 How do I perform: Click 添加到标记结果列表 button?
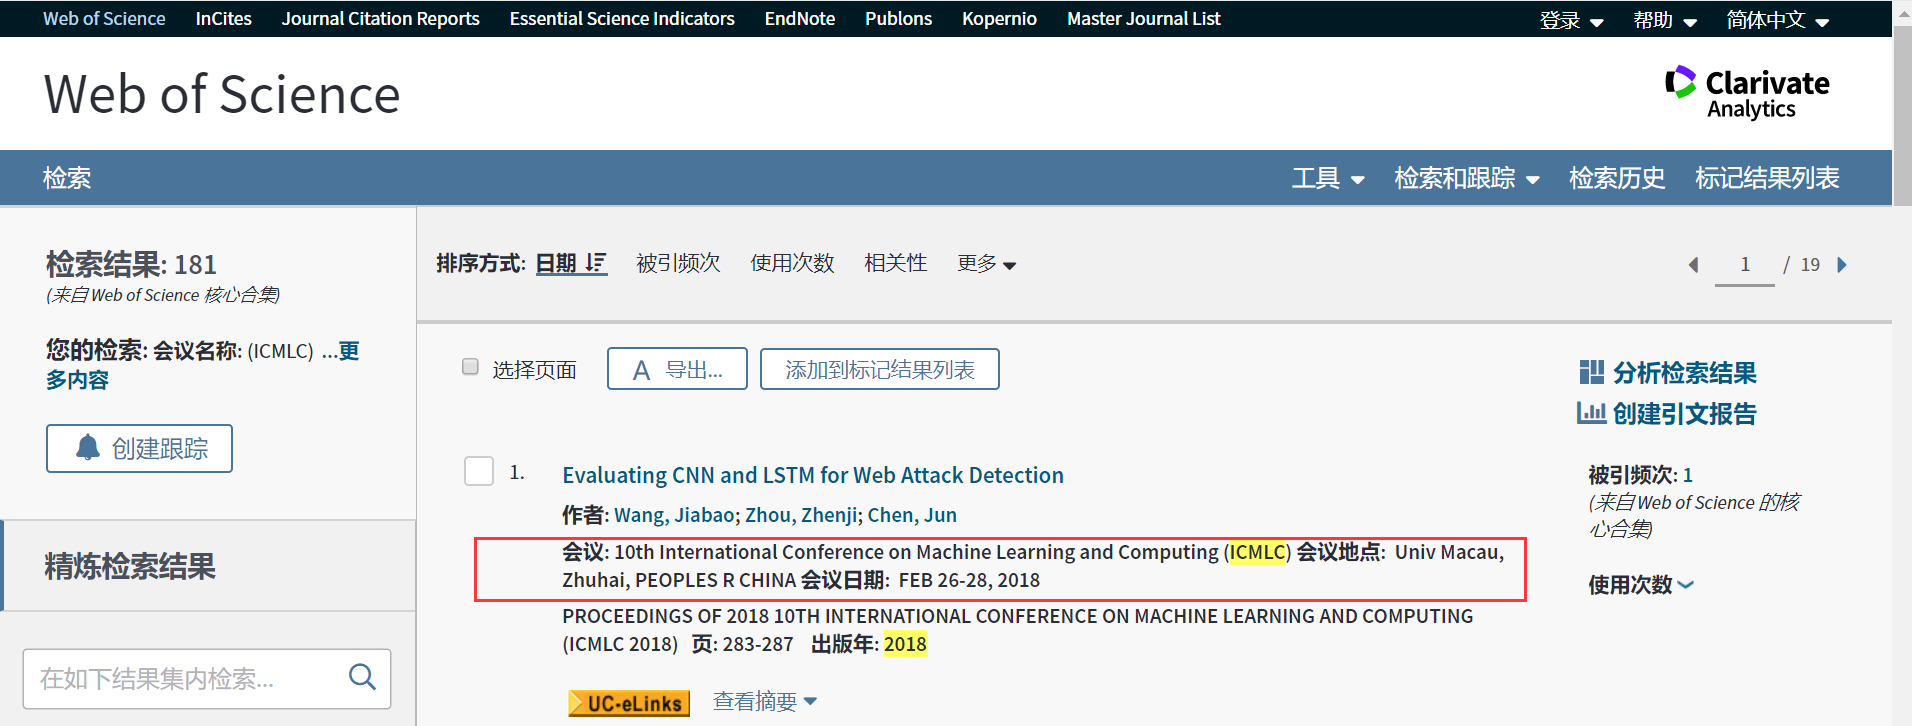coord(879,369)
